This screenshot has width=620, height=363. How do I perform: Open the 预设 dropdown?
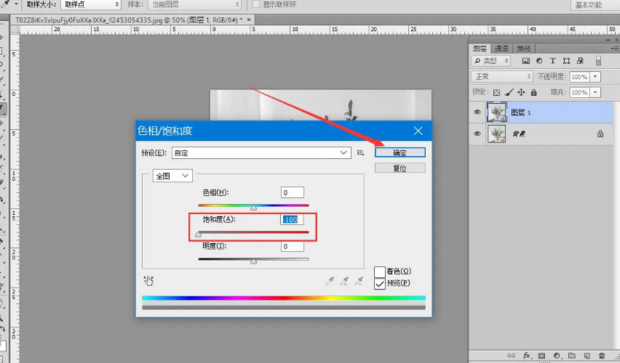click(261, 153)
